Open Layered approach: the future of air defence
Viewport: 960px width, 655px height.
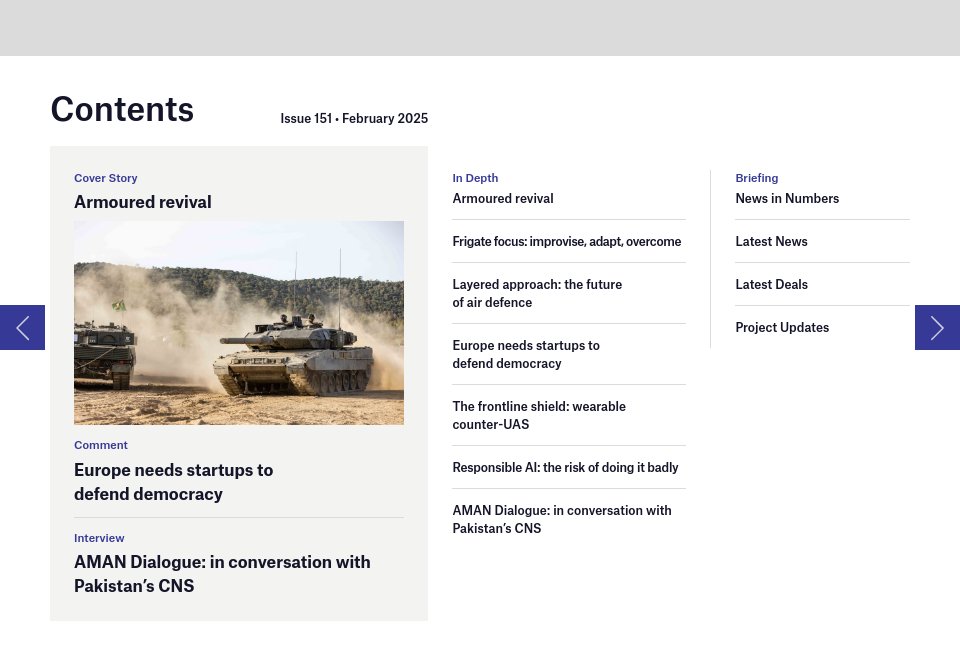point(537,293)
